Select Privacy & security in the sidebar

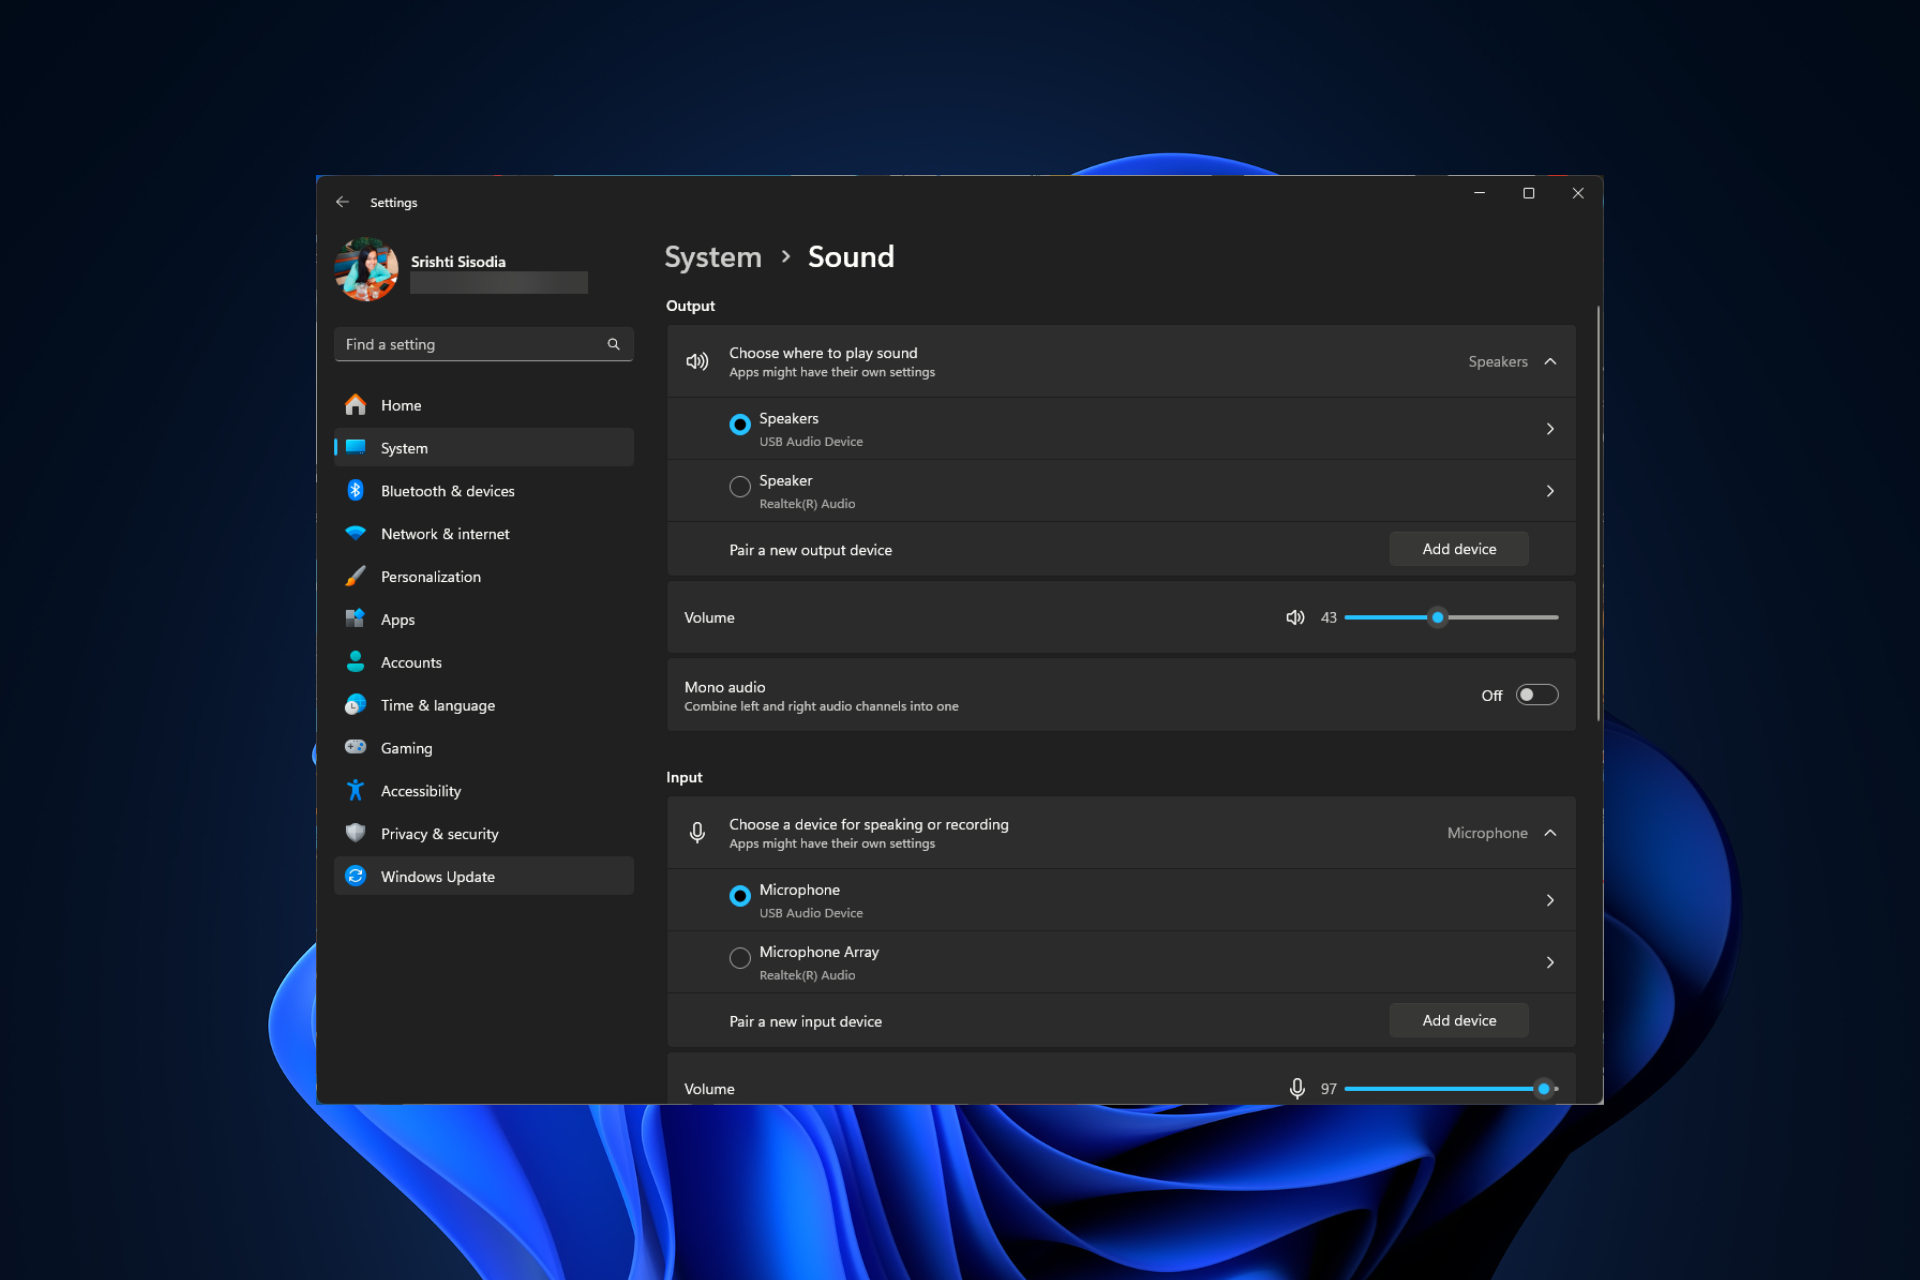tap(355, 833)
